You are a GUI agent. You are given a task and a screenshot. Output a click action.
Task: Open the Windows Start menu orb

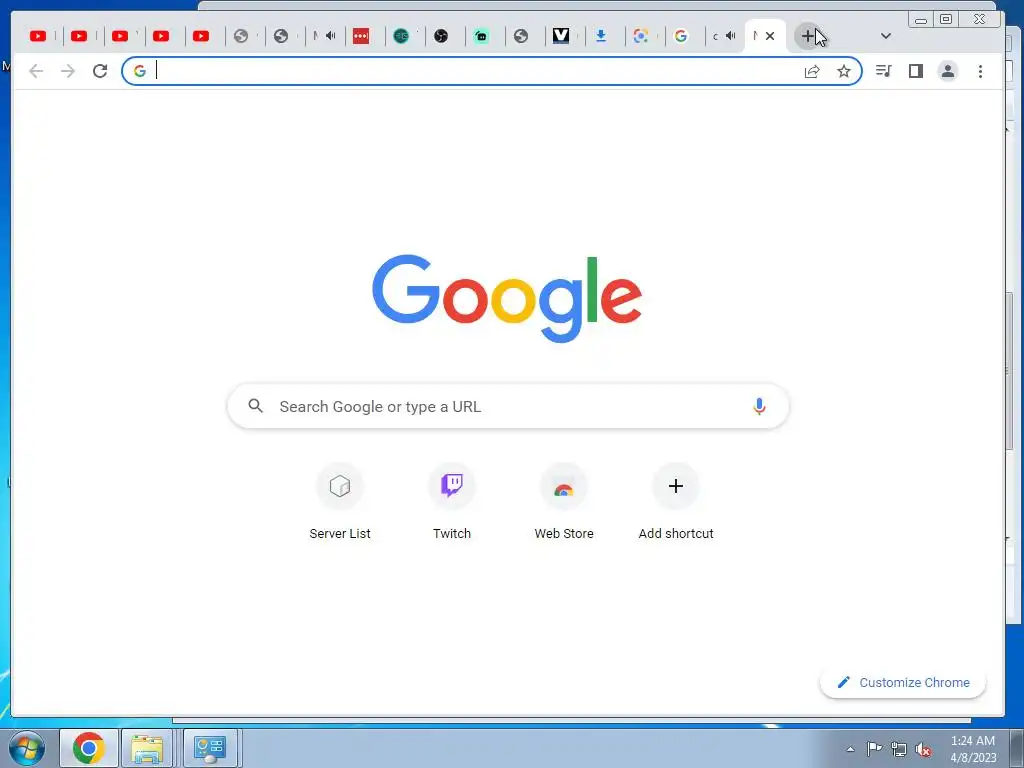(x=27, y=748)
